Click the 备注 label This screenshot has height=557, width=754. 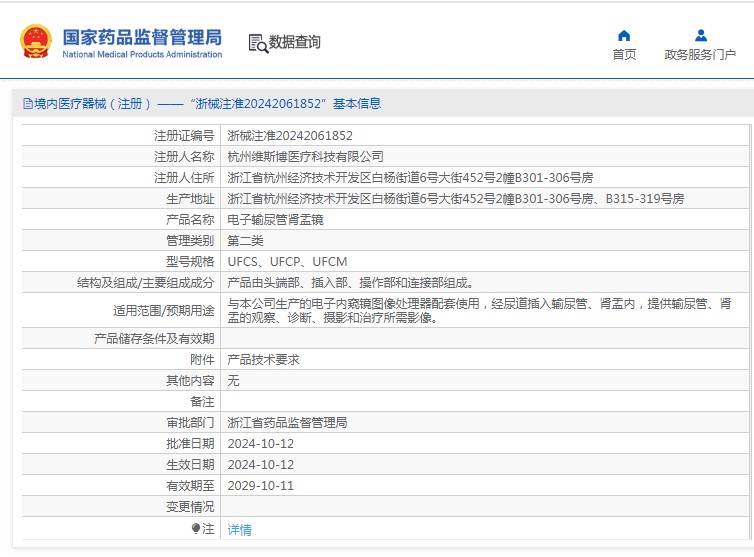202,402
